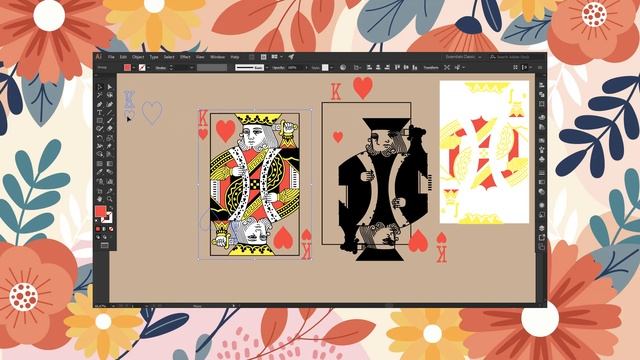Set paint mode to None

click(111, 229)
